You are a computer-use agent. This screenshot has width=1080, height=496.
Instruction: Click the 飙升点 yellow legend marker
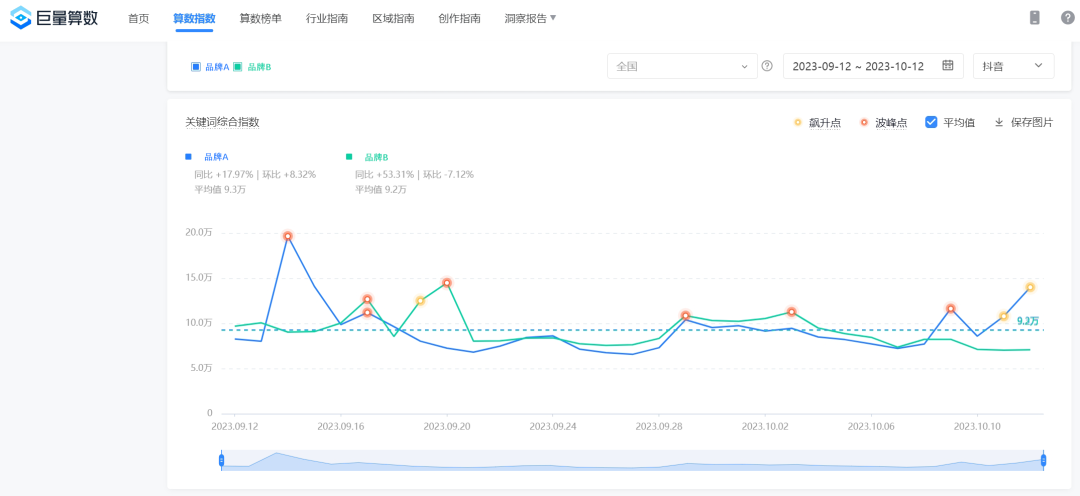tap(798, 123)
